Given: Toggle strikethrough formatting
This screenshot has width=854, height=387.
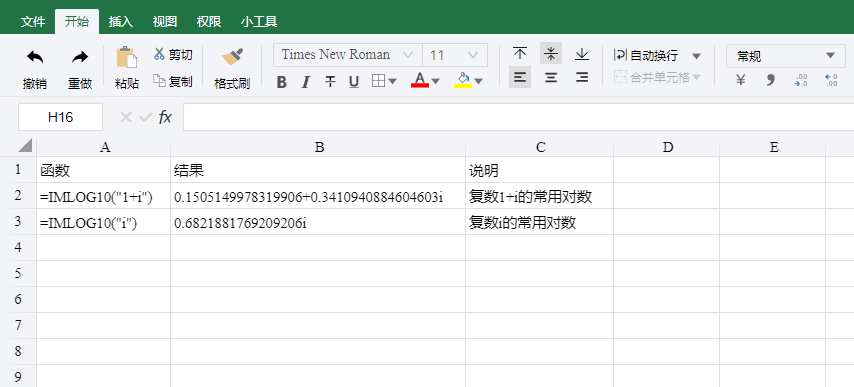Looking at the screenshot, I should click(330, 82).
